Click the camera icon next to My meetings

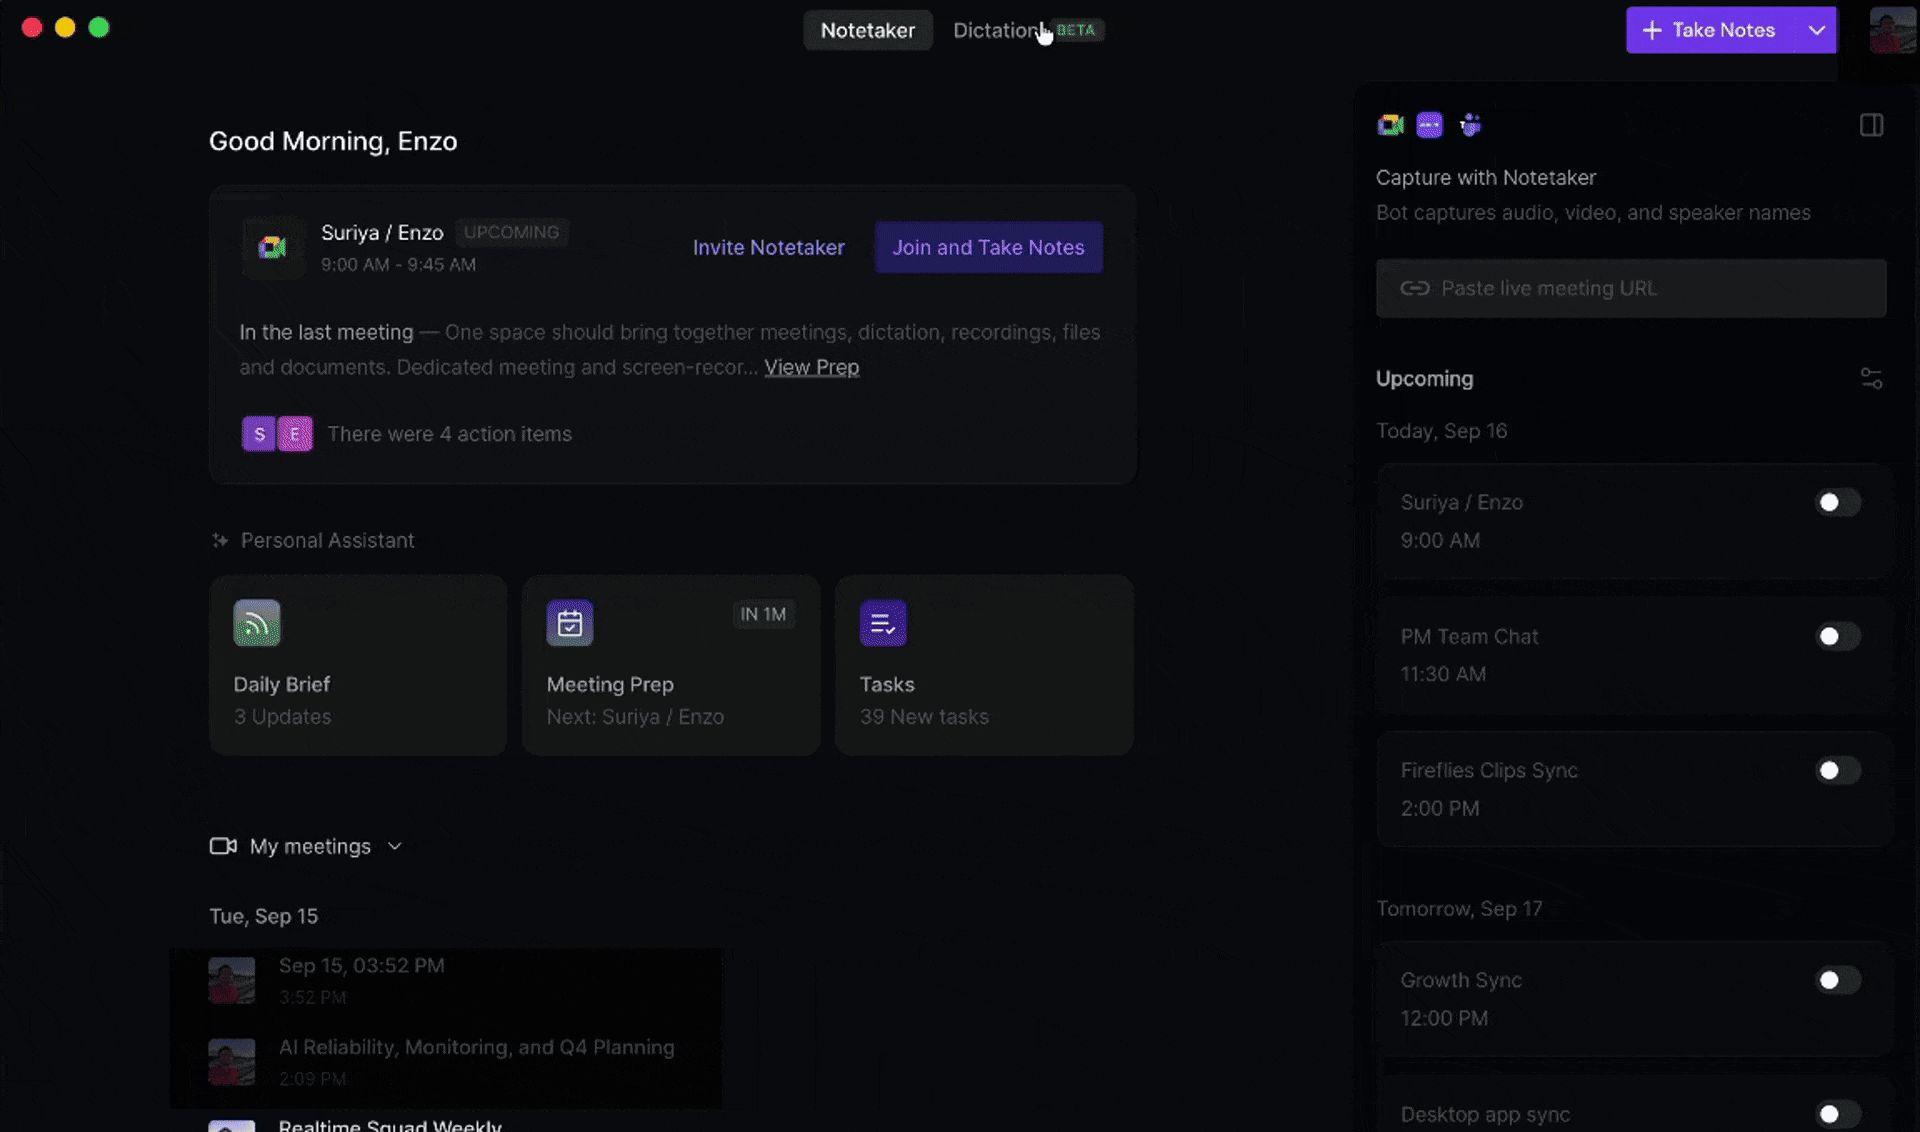pos(223,846)
